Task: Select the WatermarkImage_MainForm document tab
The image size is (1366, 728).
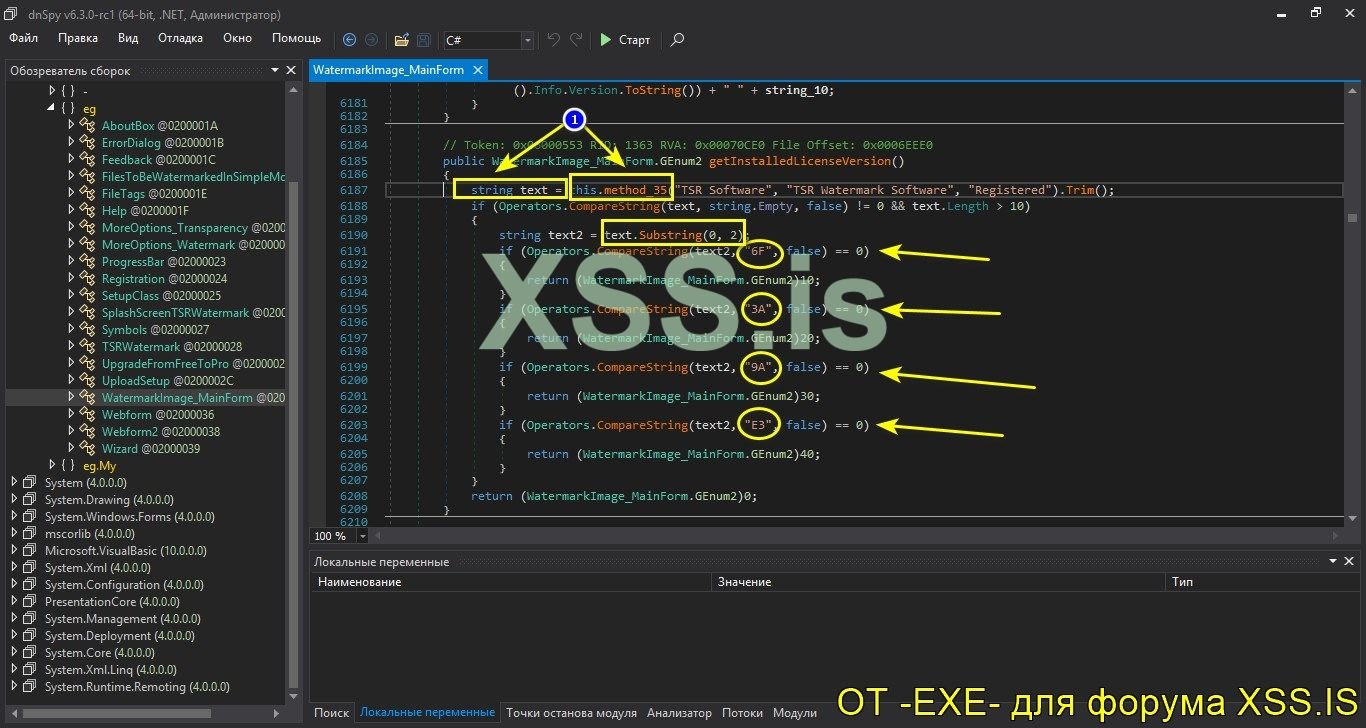Action: pyautogui.click(x=398, y=70)
